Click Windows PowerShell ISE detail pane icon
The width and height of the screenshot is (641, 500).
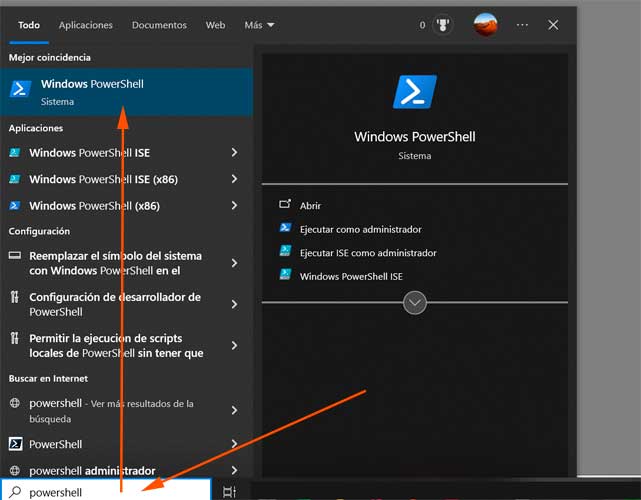285,274
